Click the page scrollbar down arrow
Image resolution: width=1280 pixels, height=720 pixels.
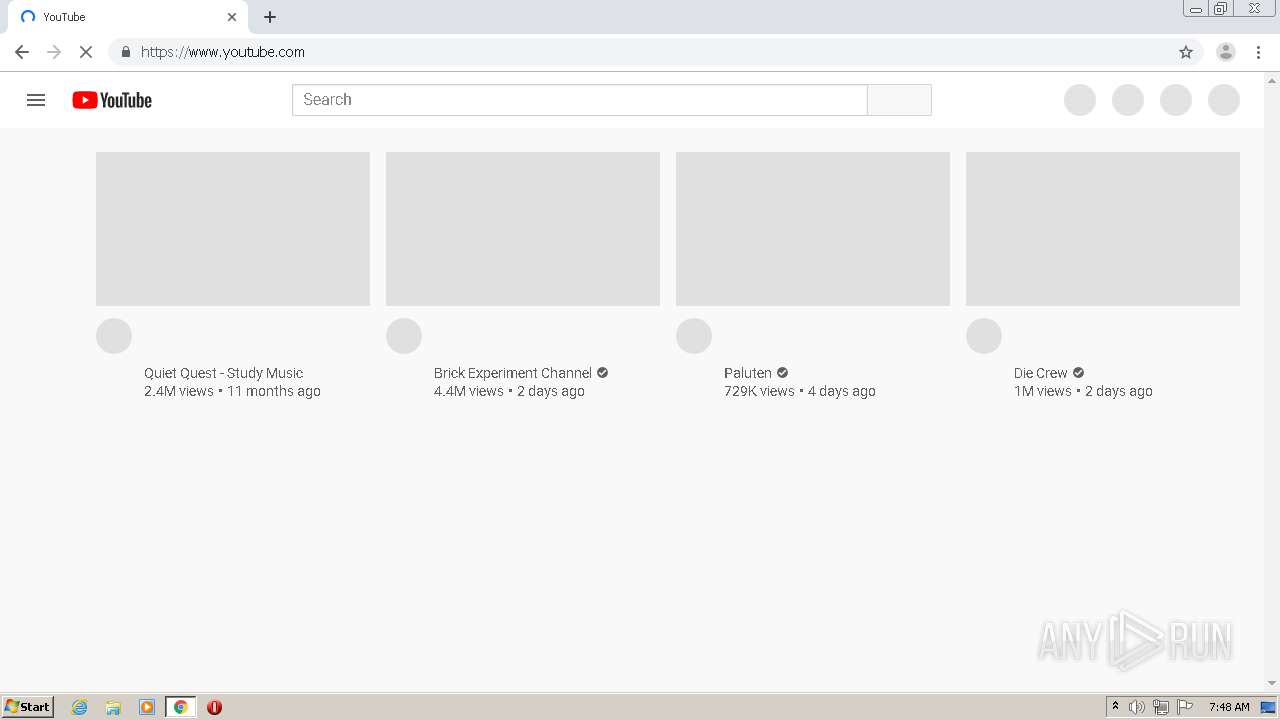click(x=1272, y=683)
